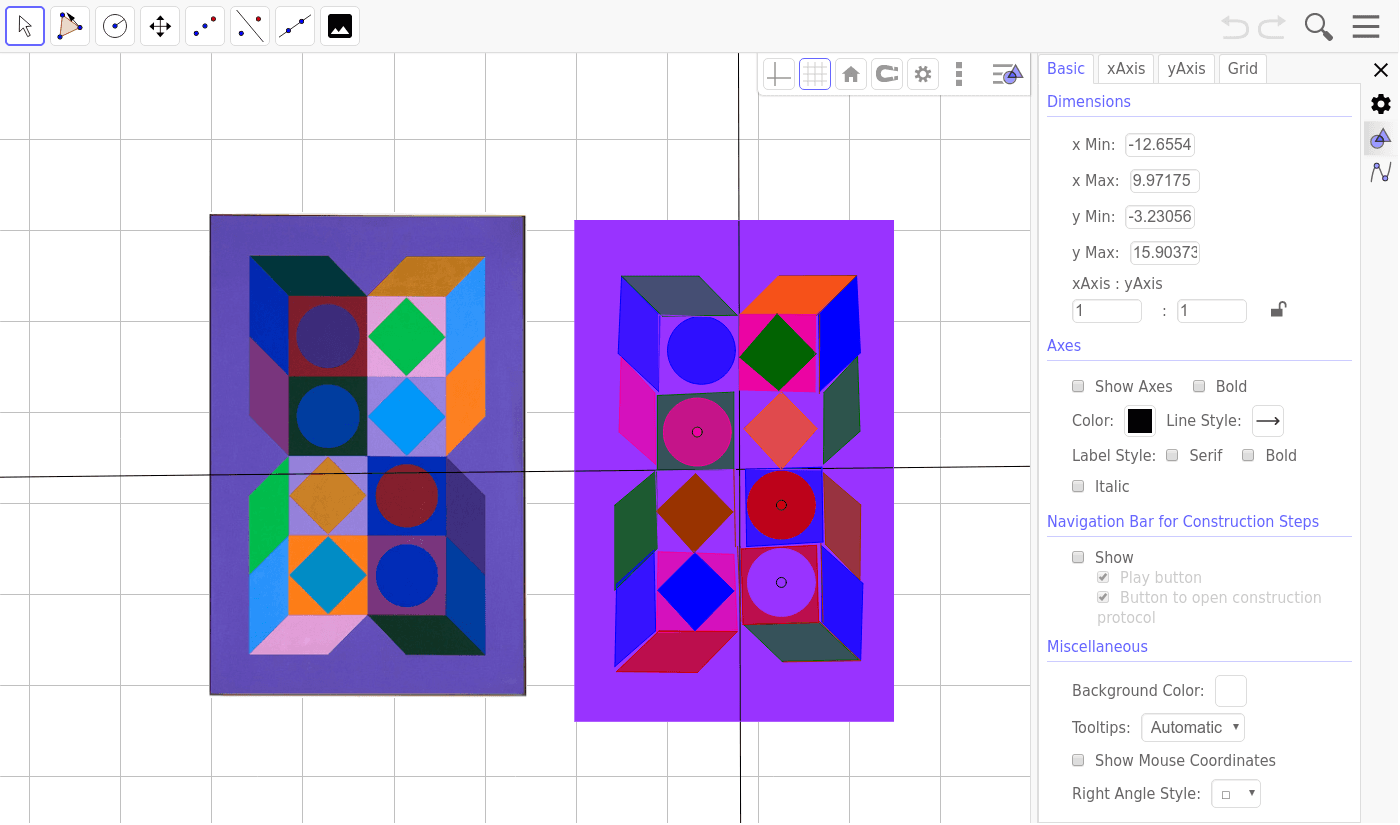This screenshot has height=825, width=1400.
Task: Click the yAxis ratio input field
Action: pos(1212,311)
